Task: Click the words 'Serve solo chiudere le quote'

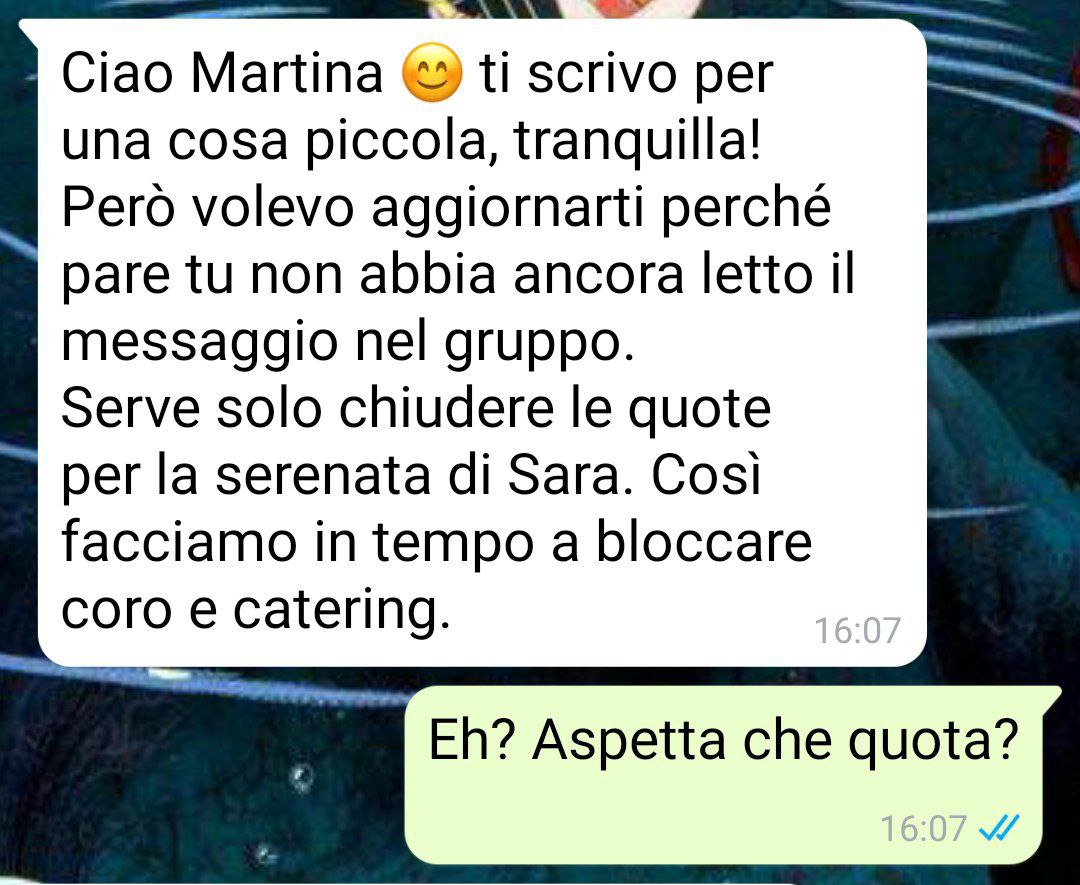Action: (416, 410)
